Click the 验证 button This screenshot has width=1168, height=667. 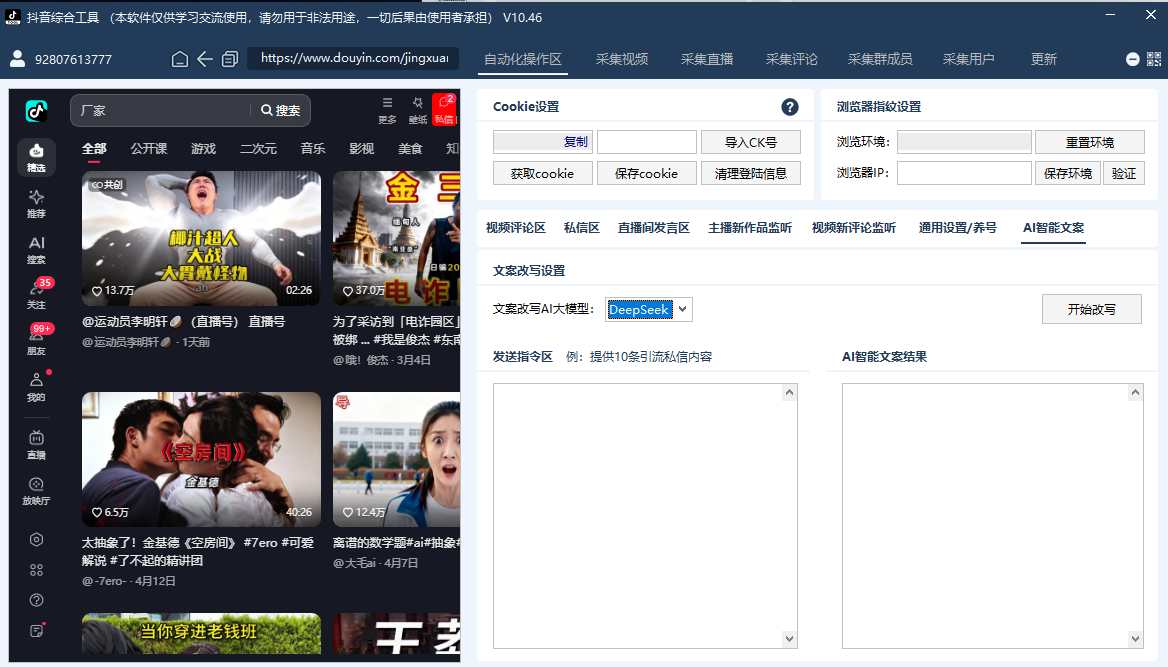tap(1124, 173)
